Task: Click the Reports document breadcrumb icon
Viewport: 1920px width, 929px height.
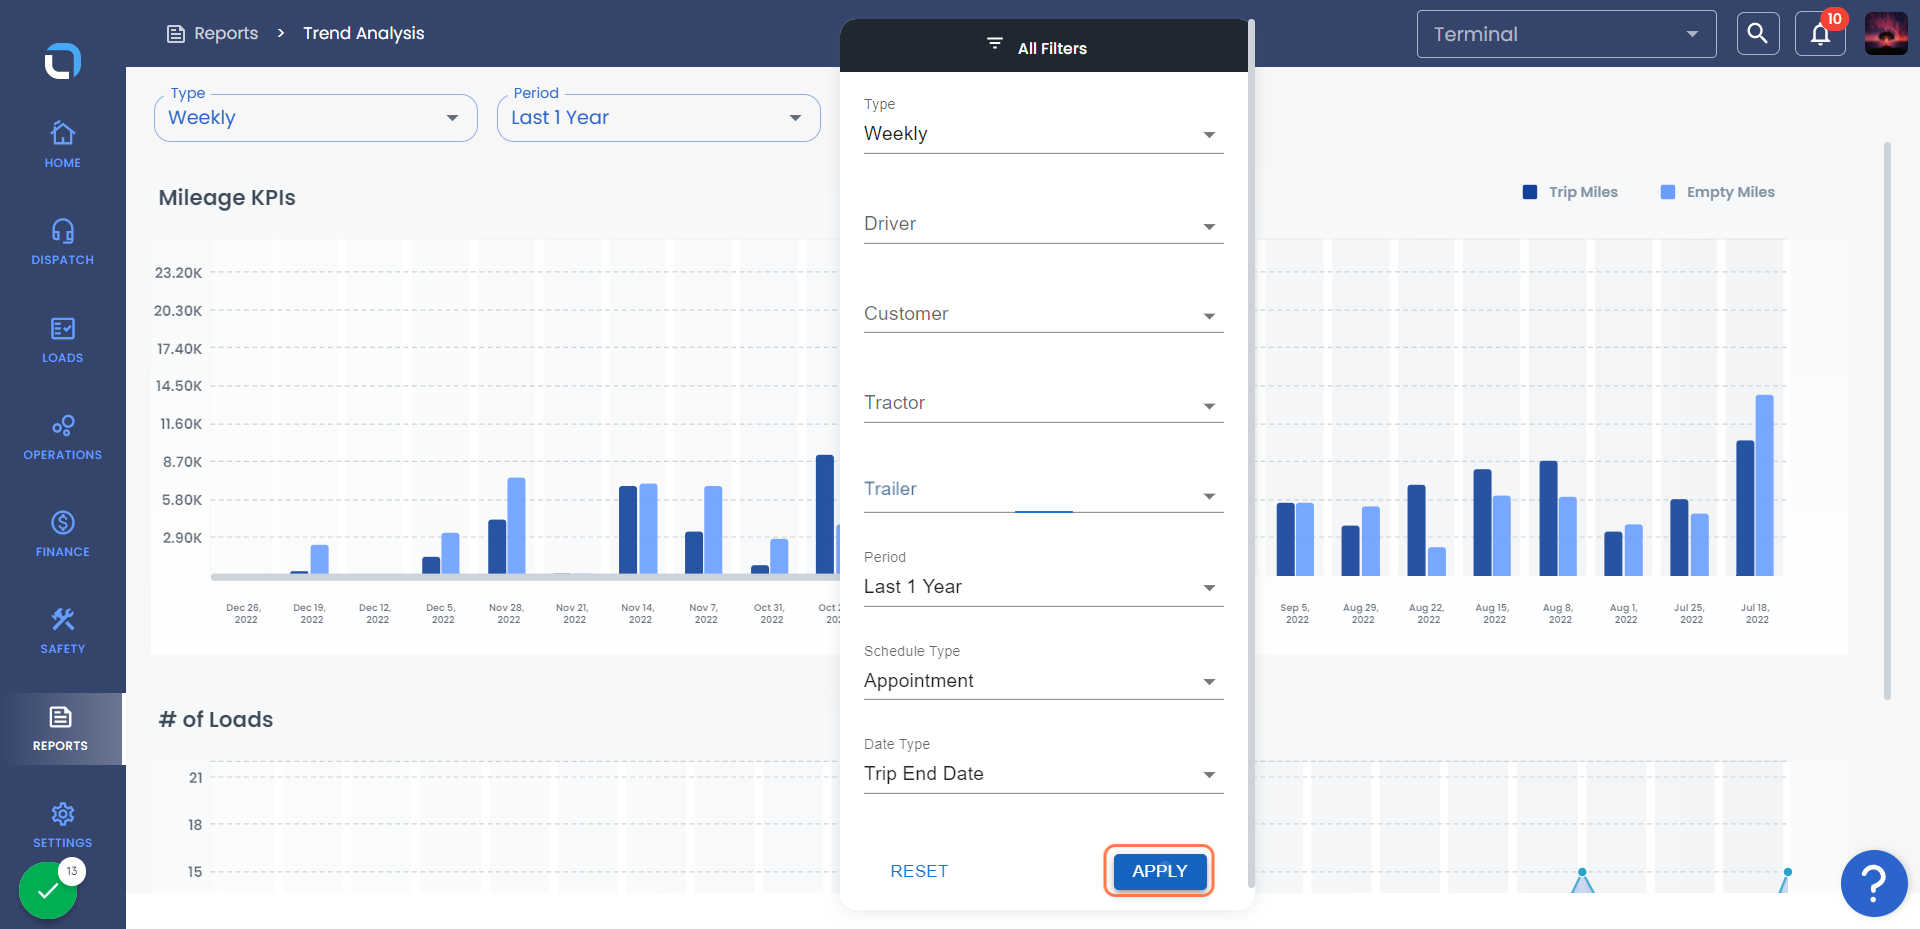Action: 176,34
